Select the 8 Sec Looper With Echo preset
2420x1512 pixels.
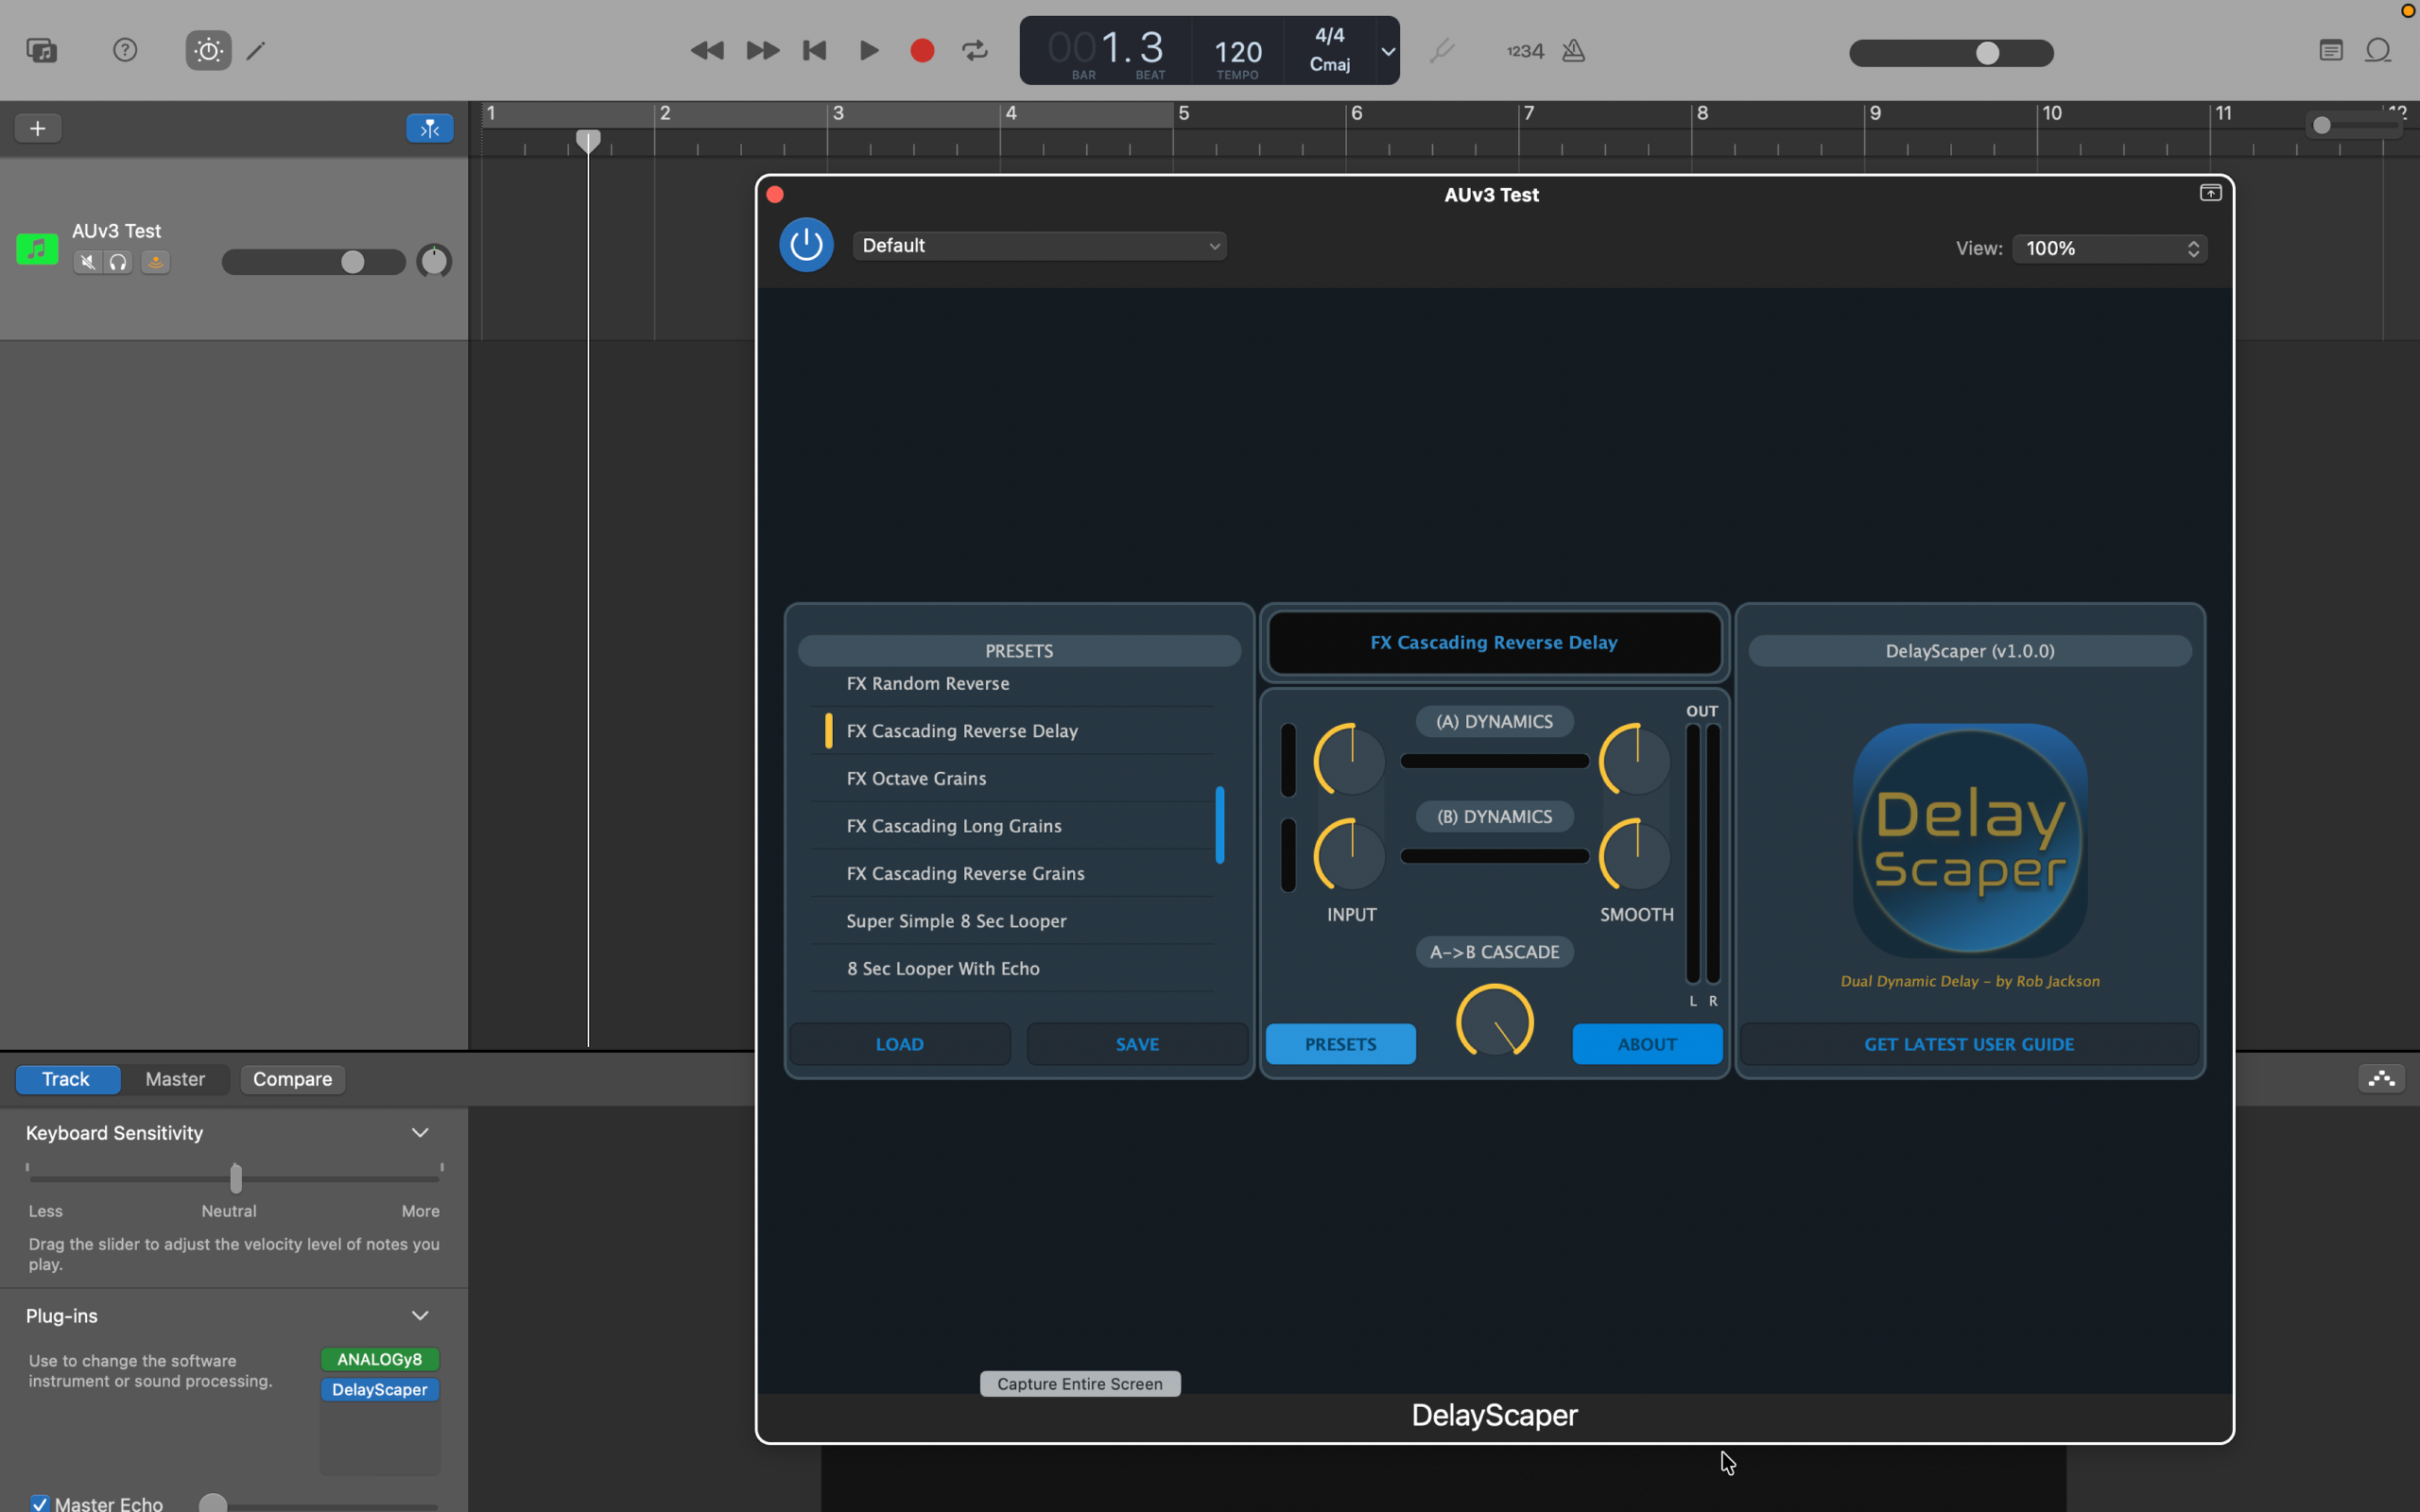tap(1012, 968)
